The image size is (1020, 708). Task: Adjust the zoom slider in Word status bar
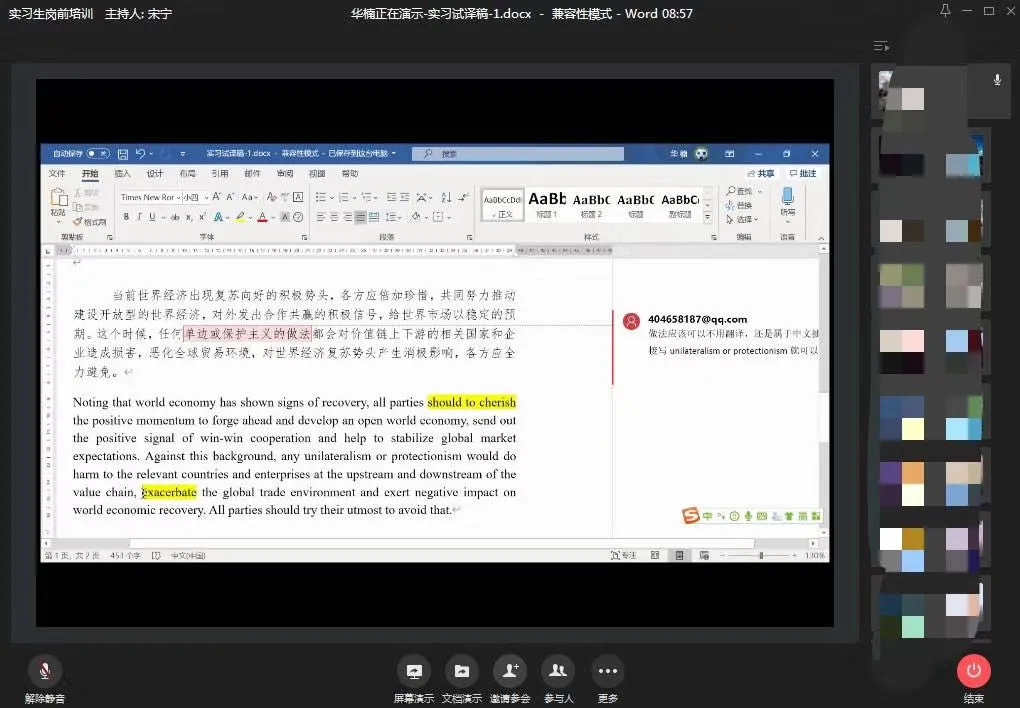(761, 555)
